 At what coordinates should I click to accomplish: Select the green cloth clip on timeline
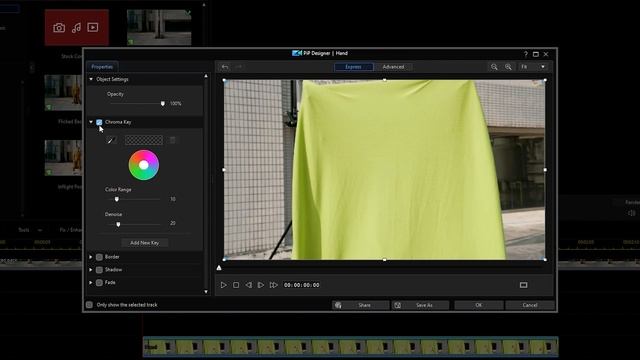(351, 347)
